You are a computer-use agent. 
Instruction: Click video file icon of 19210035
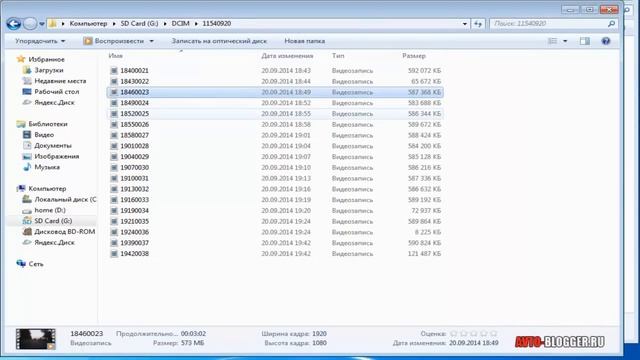114,222
